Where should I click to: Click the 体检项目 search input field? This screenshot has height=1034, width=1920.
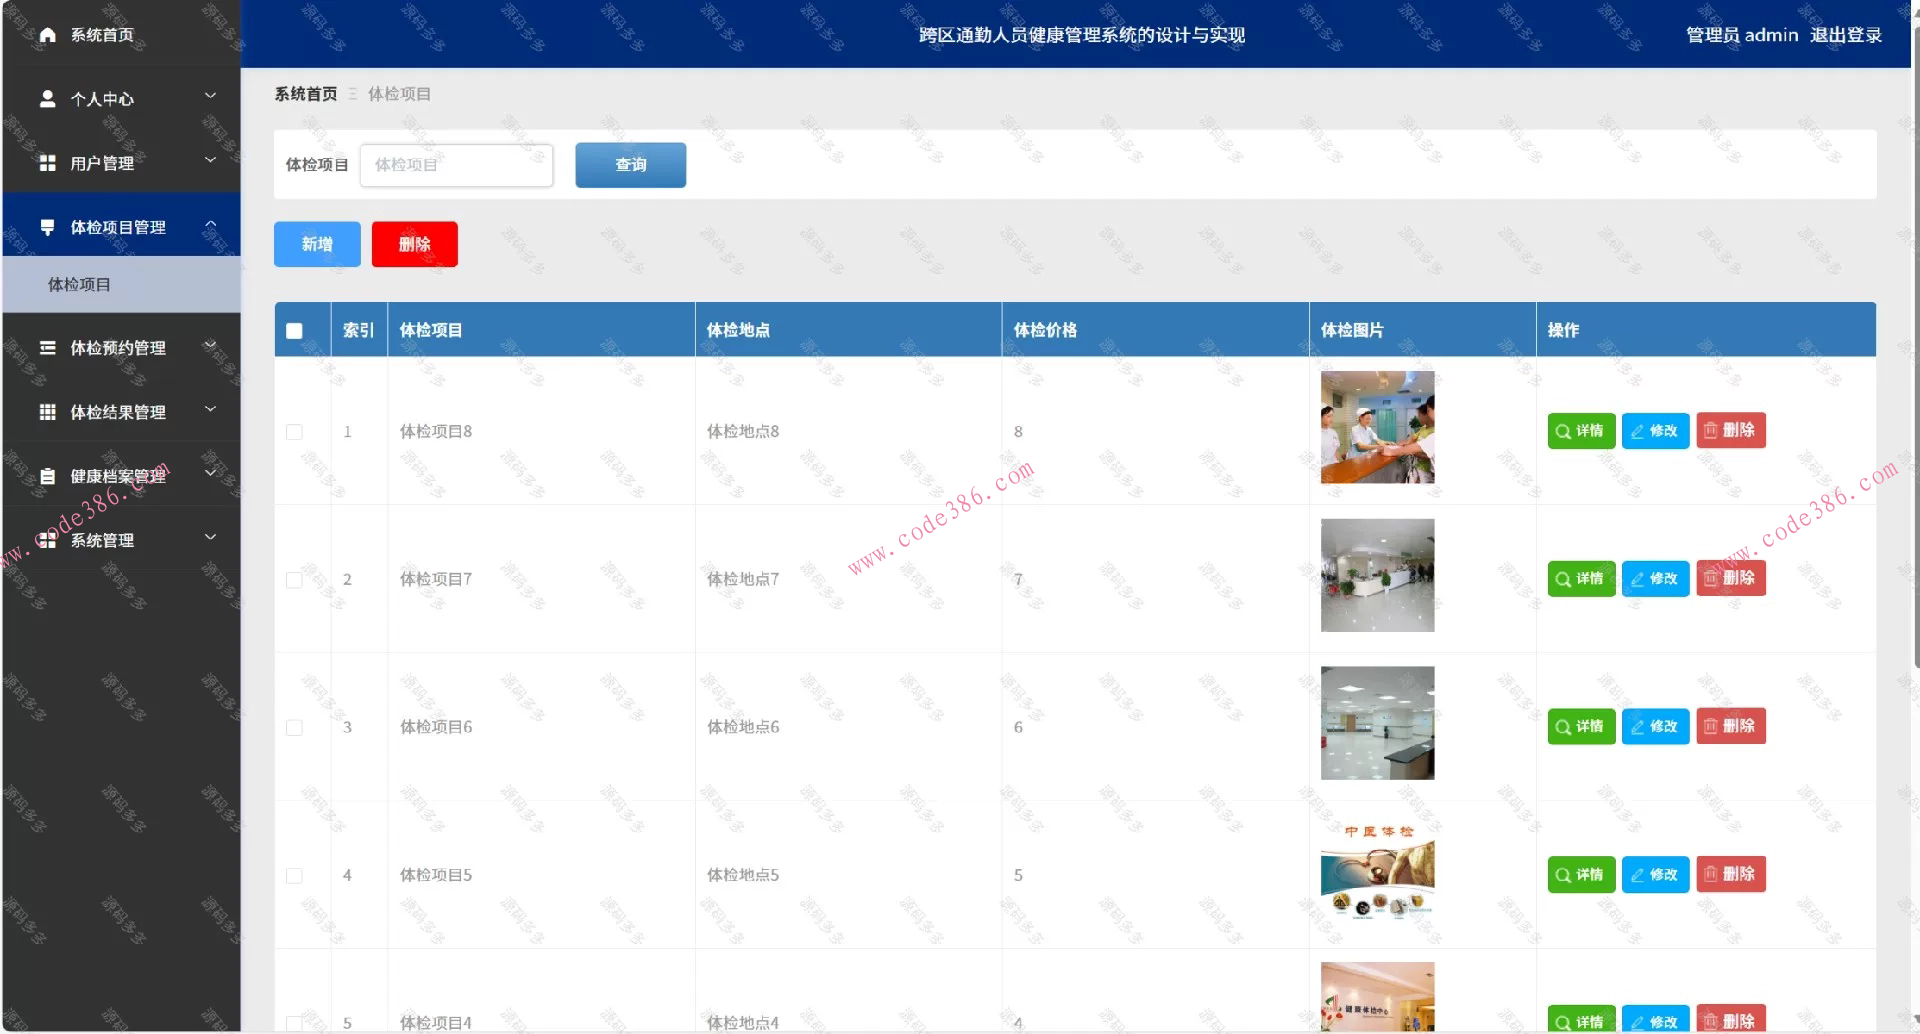(456, 165)
